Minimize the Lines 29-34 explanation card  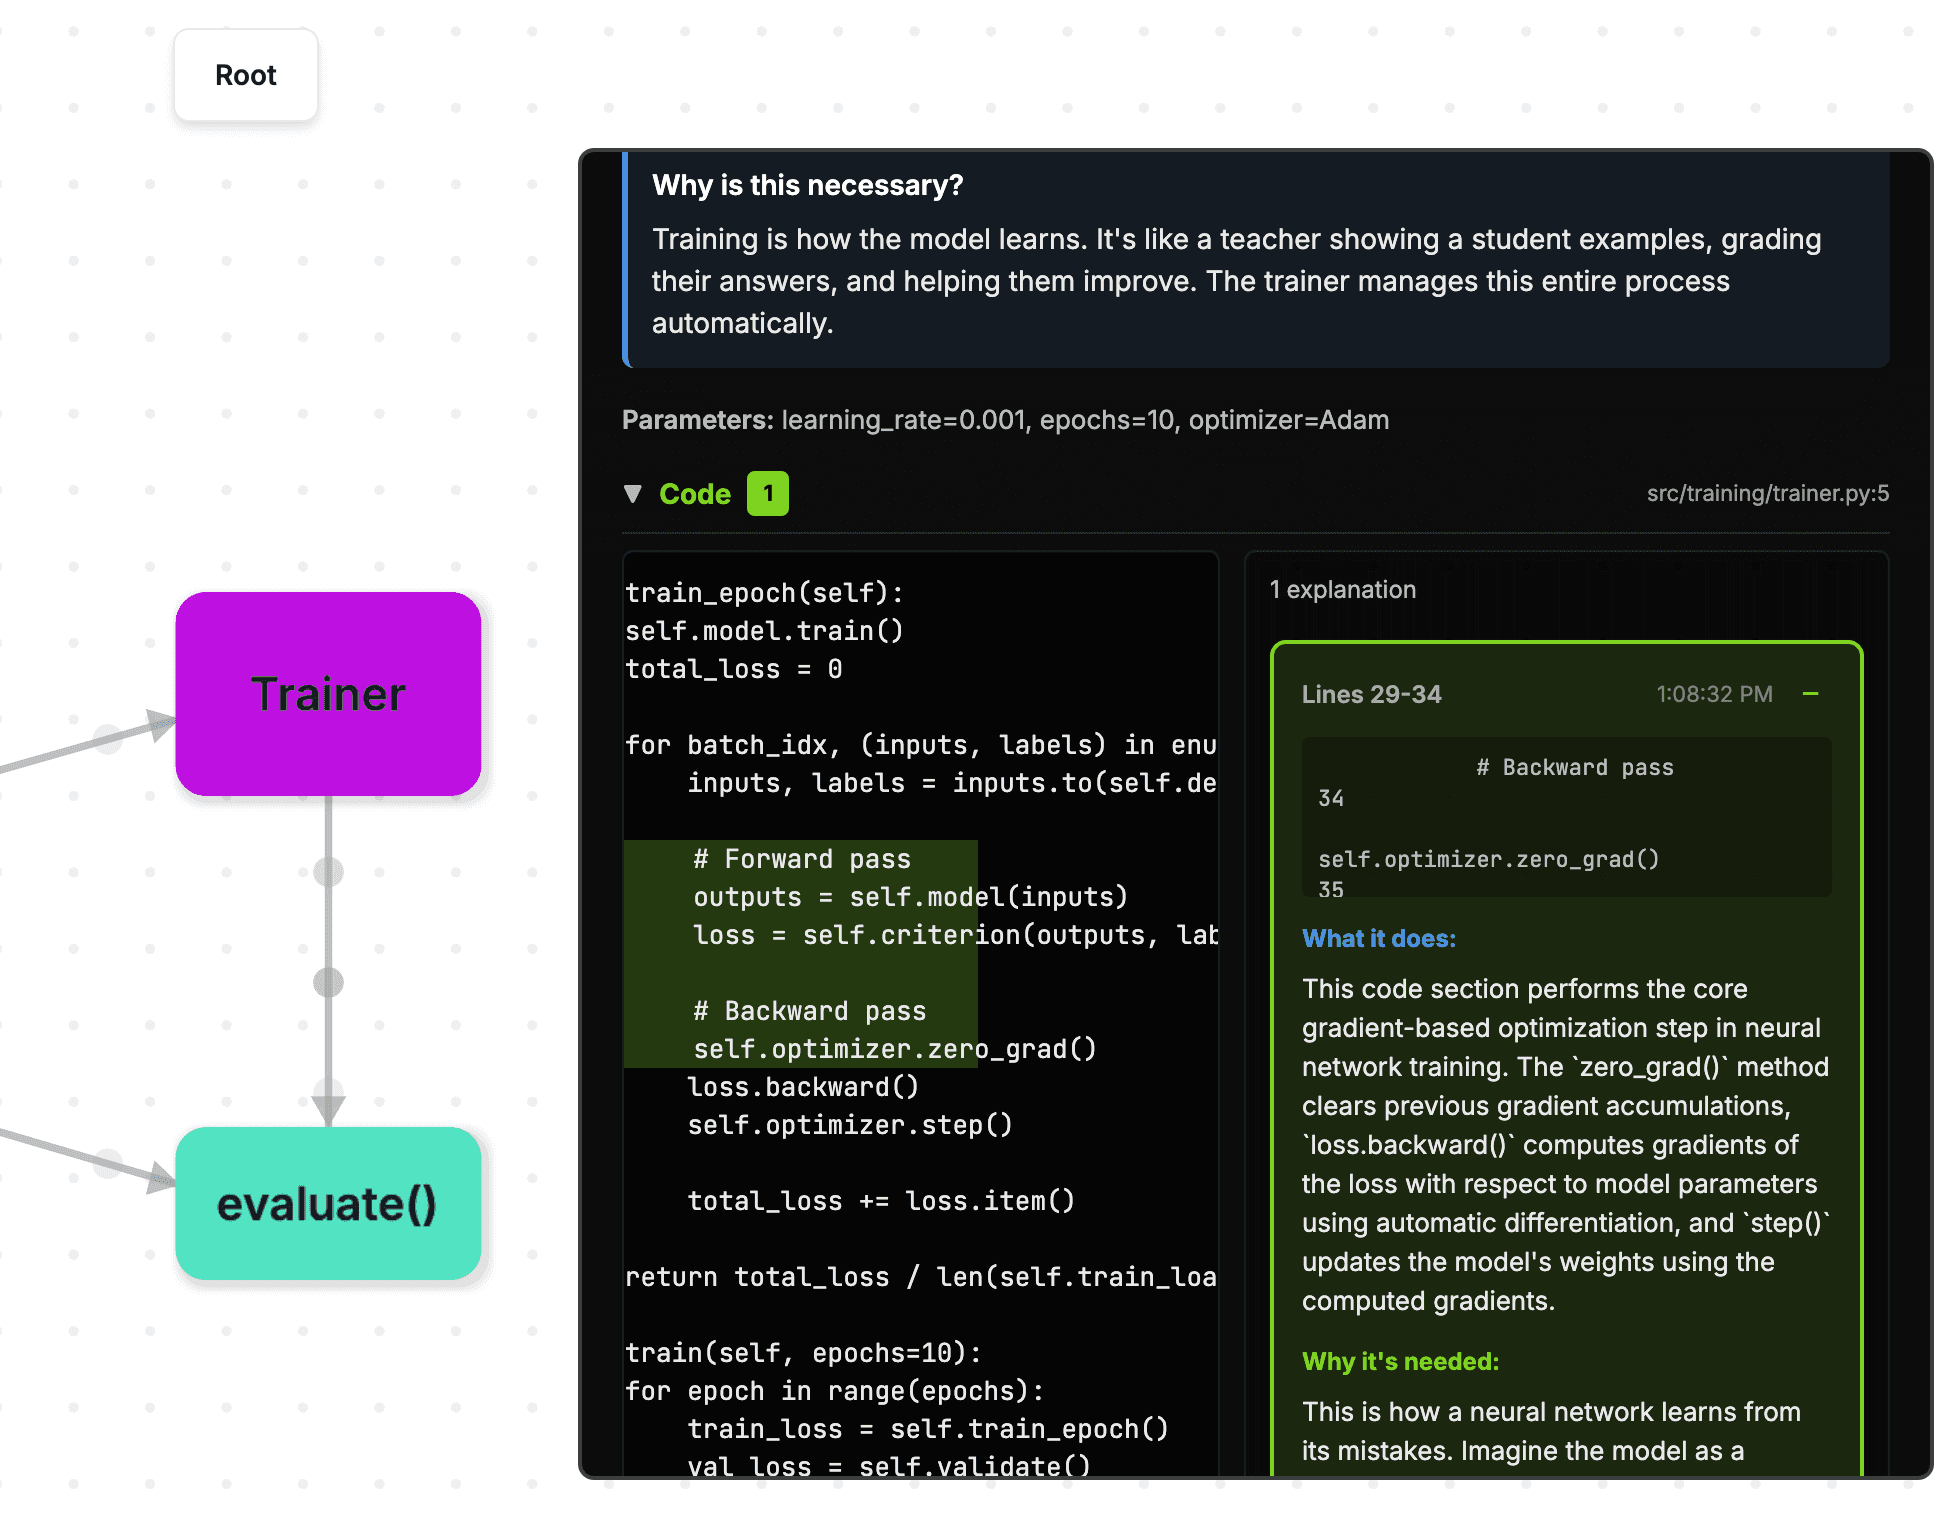tap(1810, 693)
